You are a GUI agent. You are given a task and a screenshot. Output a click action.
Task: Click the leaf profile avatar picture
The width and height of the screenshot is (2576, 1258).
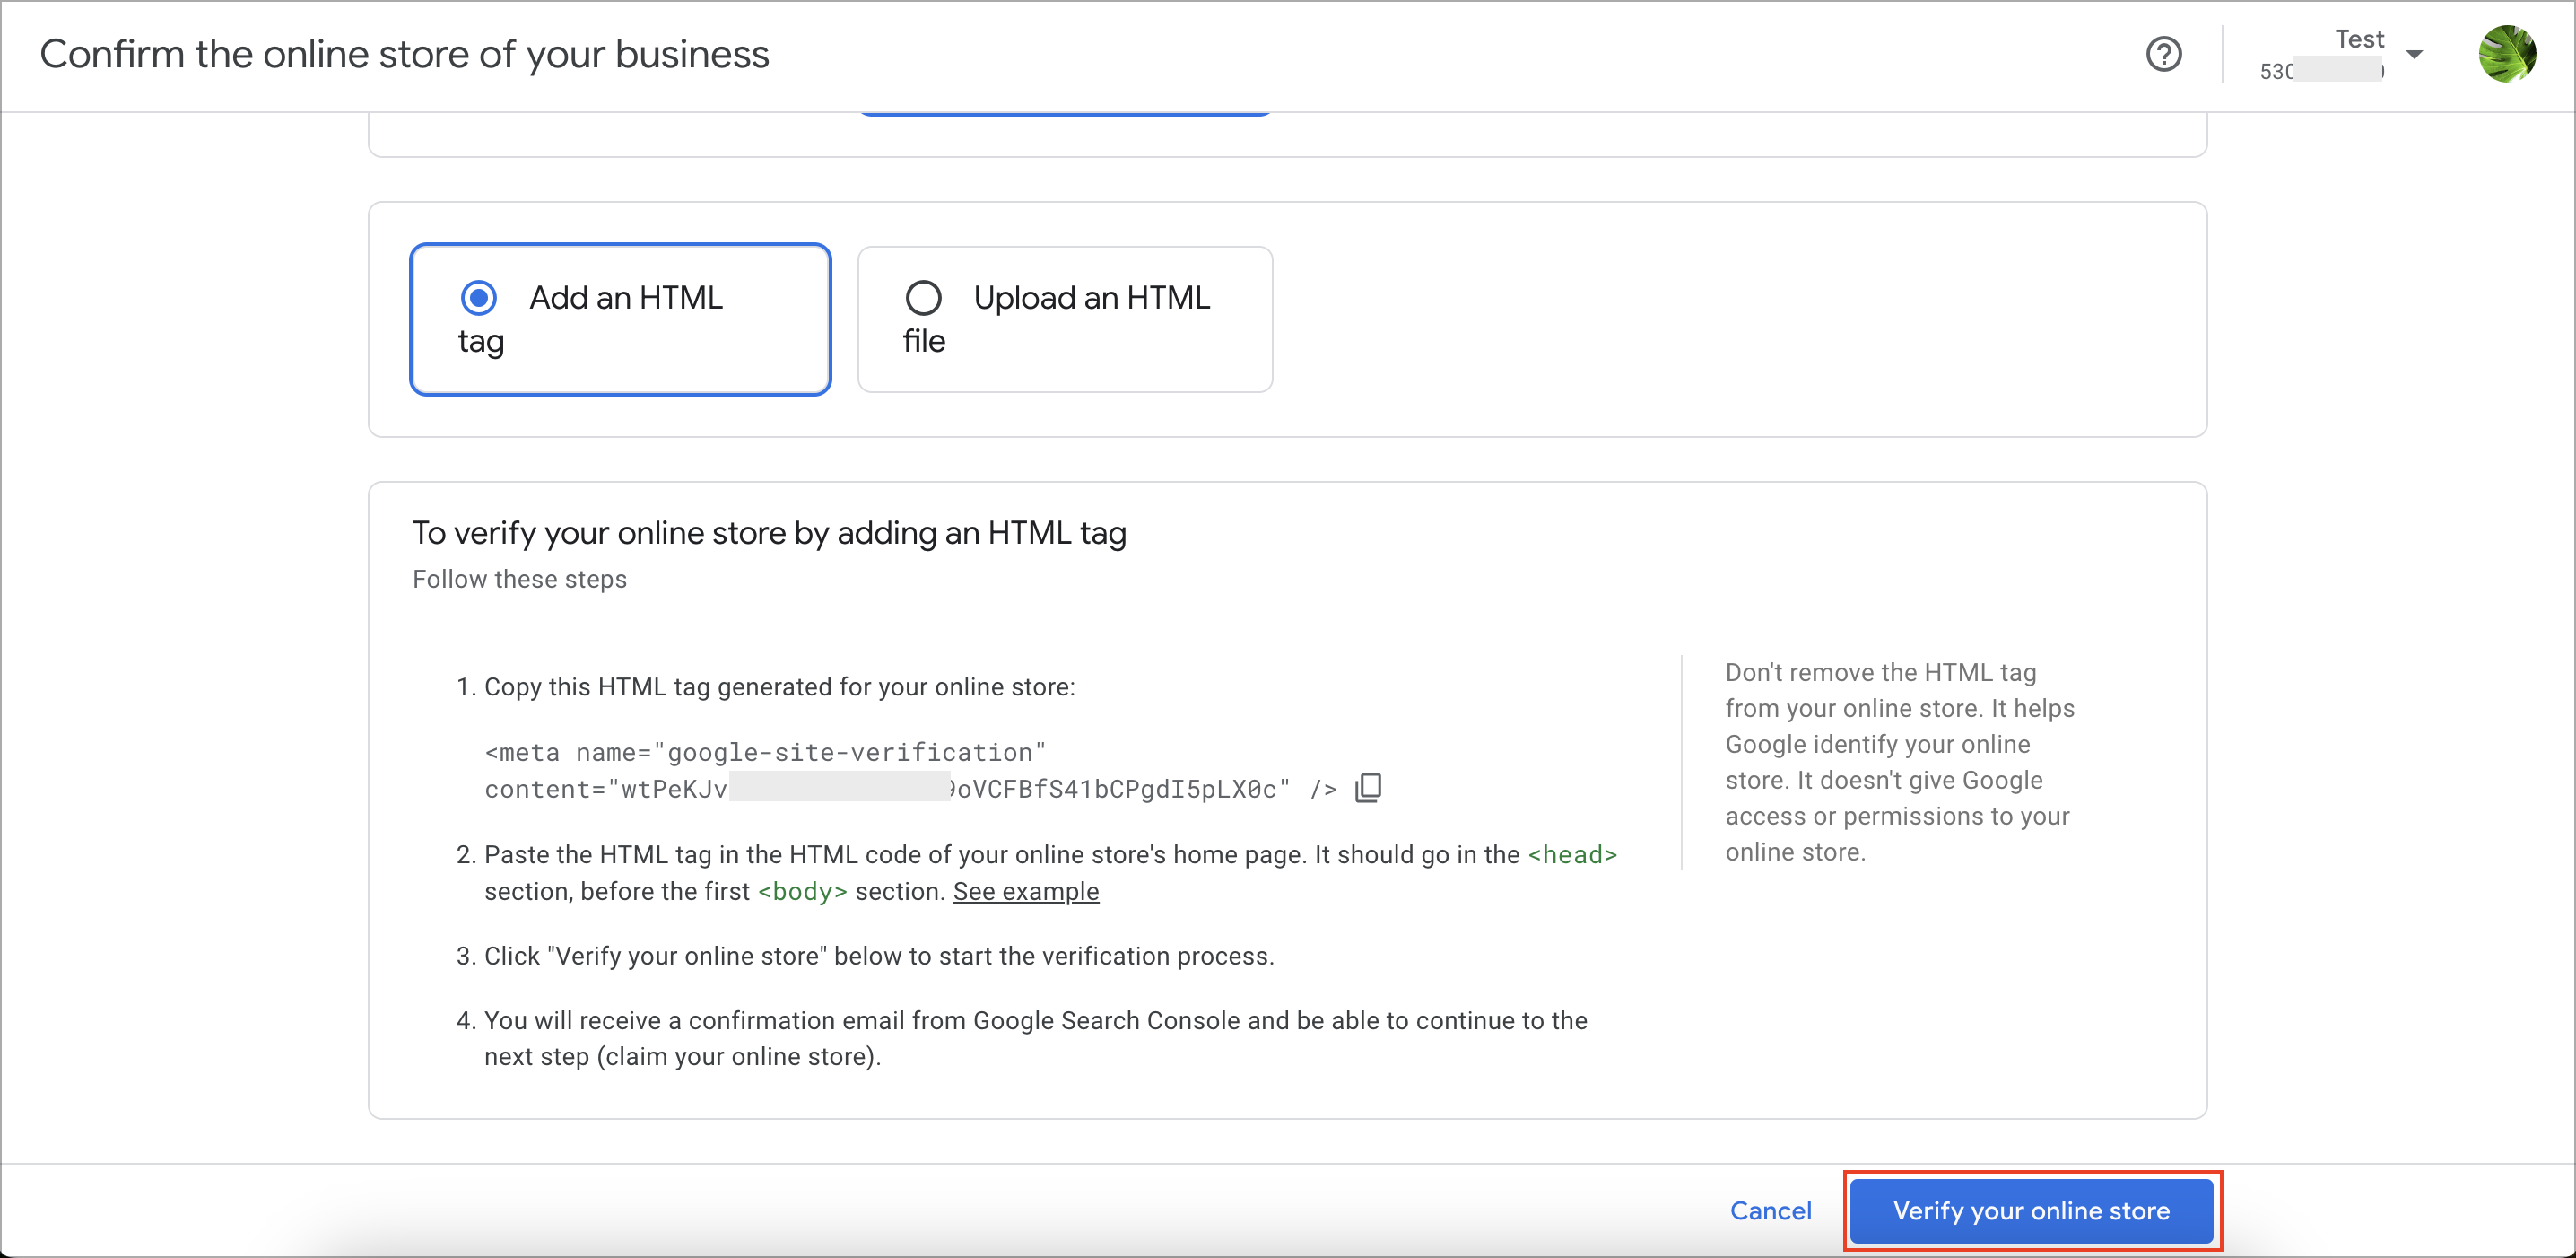click(2507, 54)
